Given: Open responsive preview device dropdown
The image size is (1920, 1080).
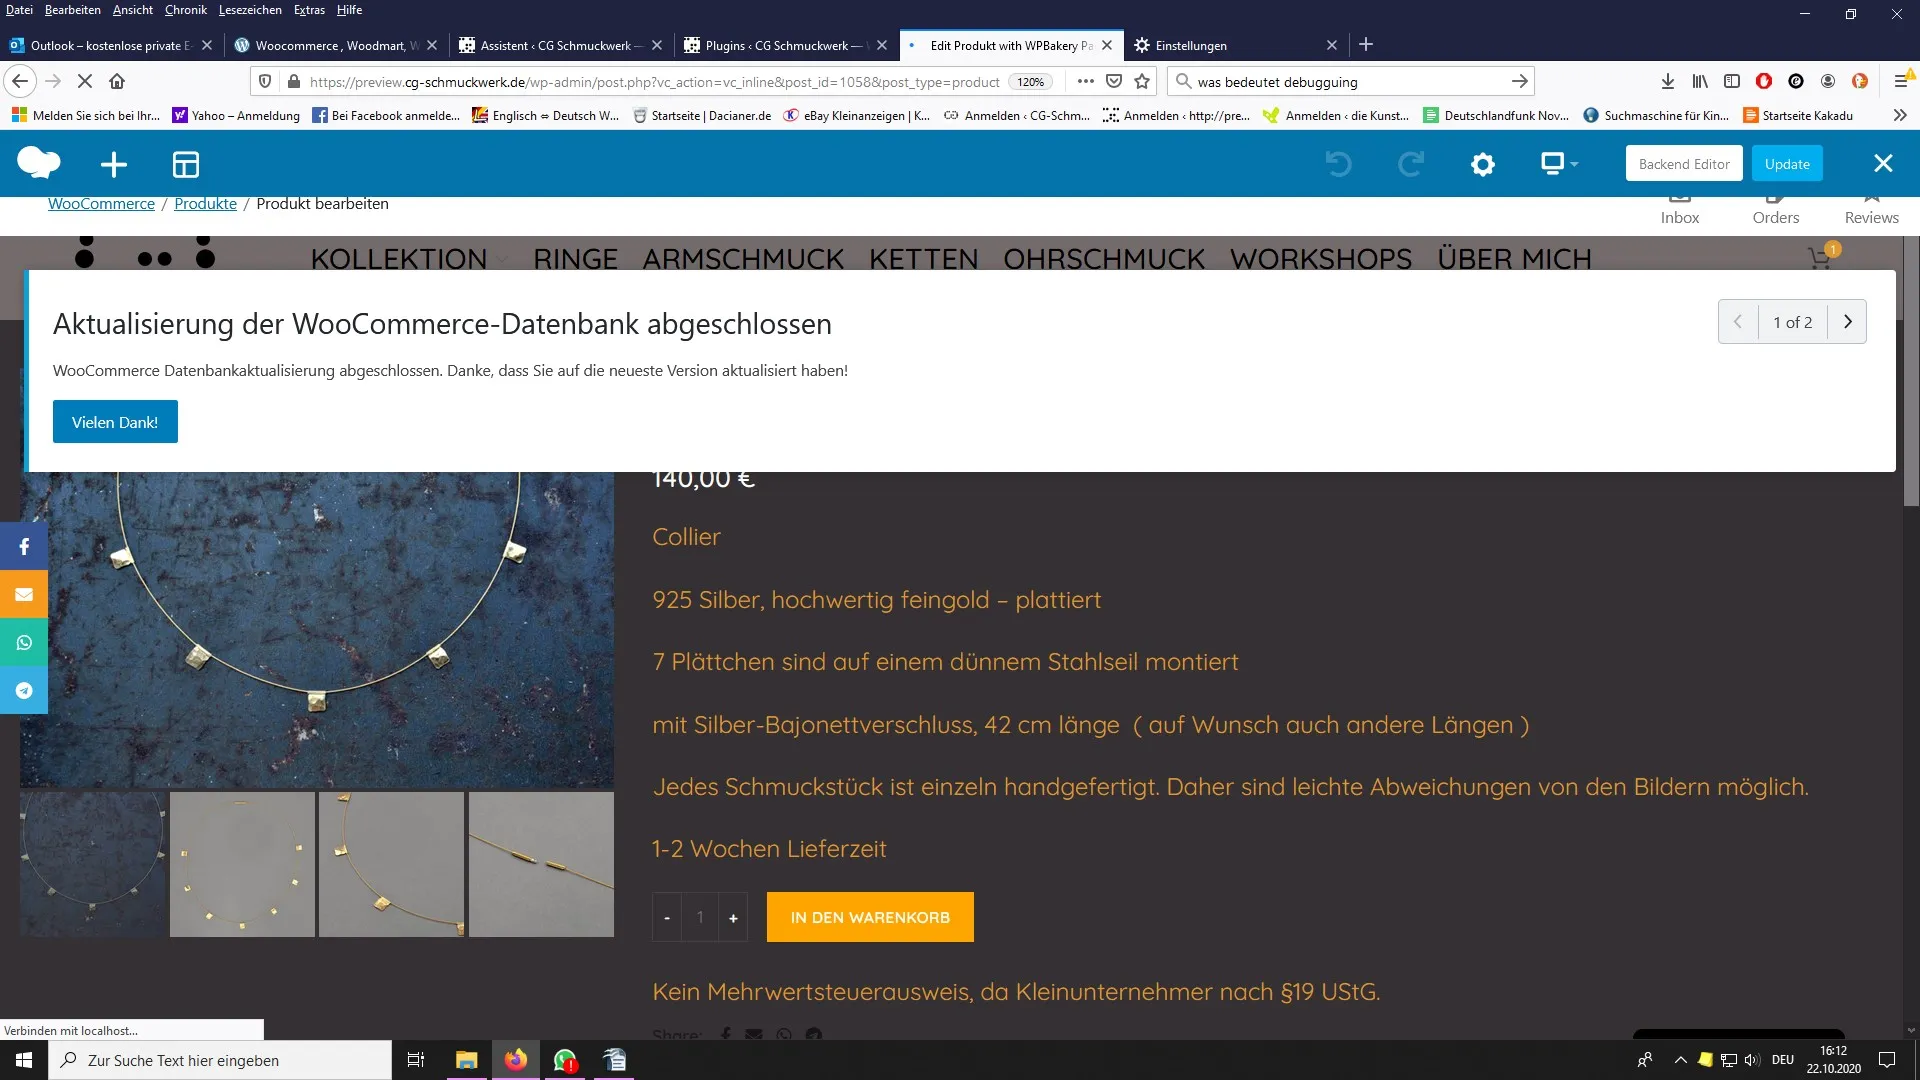Looking at the screenshot, I should pyautogui.click(x=1559, y=164).
